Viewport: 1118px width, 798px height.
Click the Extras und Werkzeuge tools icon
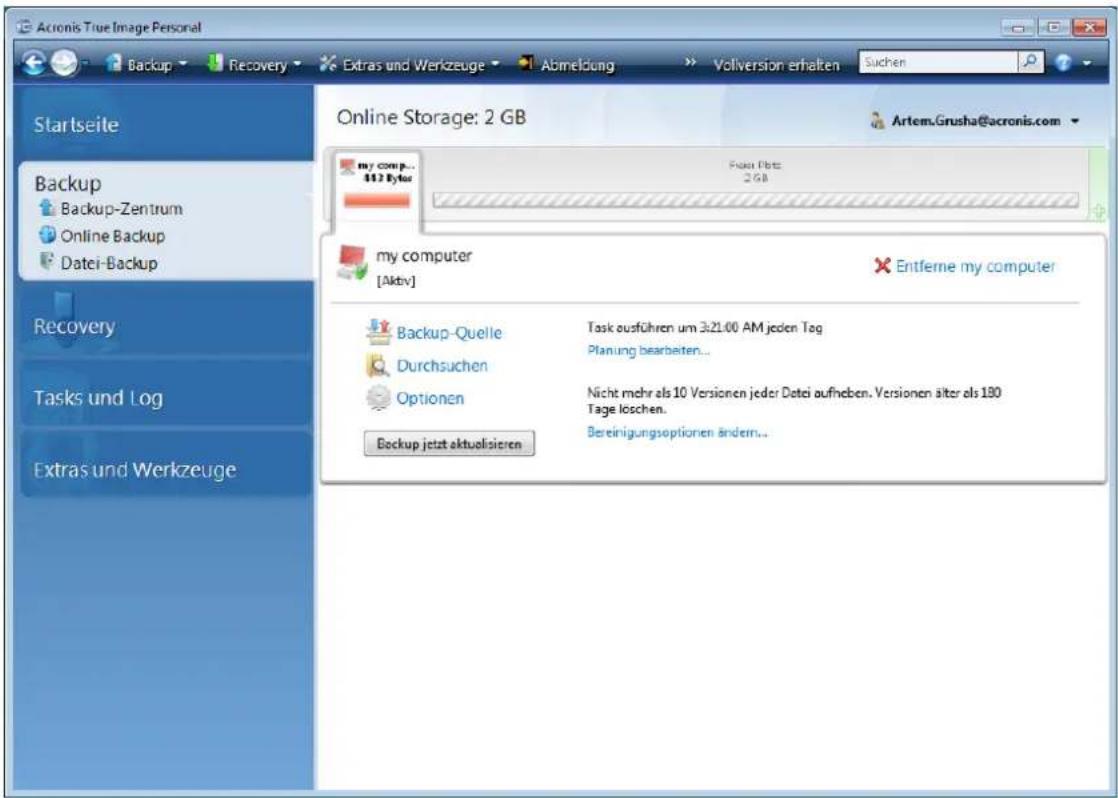coord(328,64)
